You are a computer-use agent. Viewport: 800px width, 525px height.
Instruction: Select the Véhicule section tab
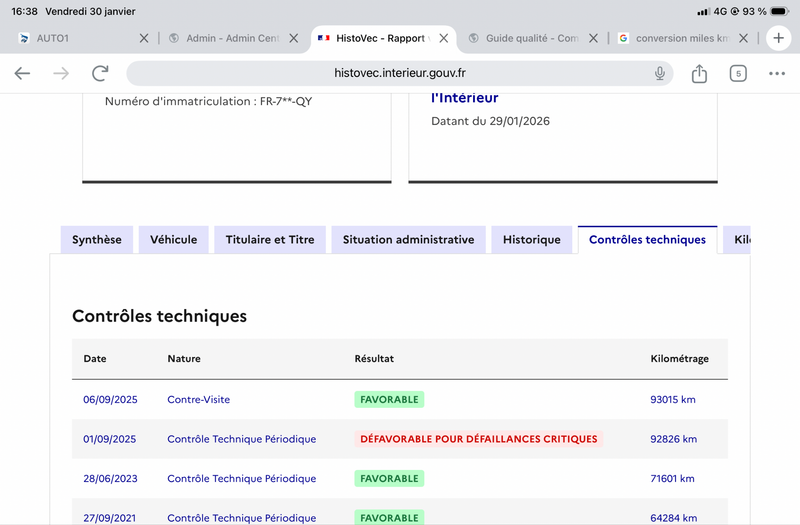point(174,240)
